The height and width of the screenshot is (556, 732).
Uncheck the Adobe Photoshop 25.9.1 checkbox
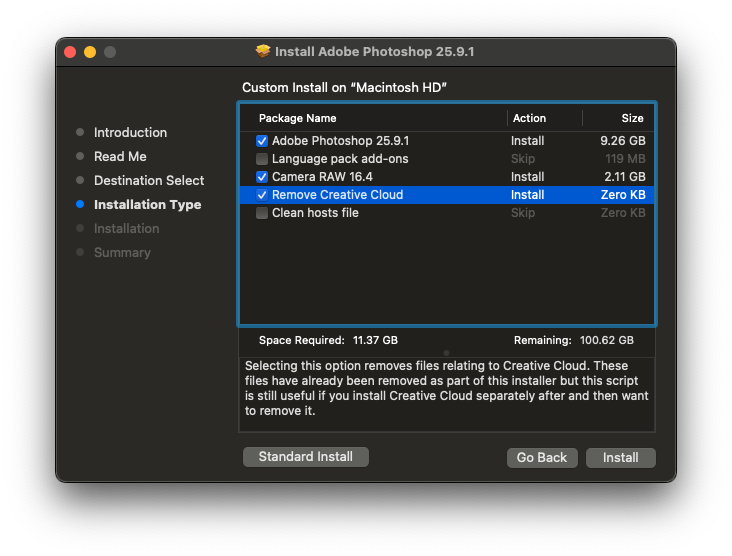point(262,141)
